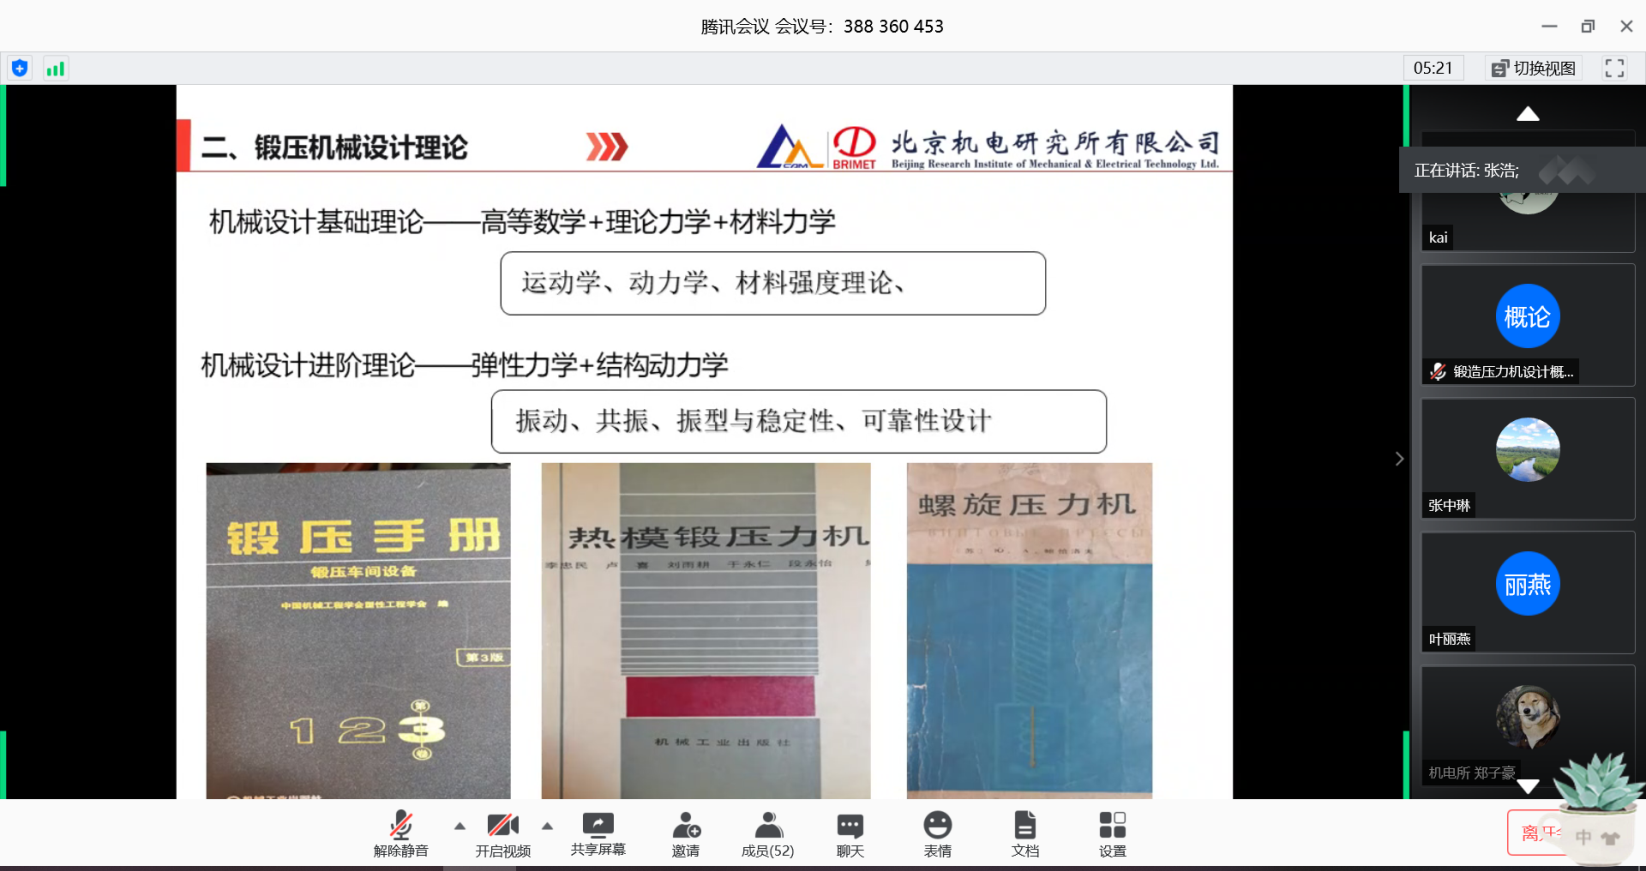
Task: Check the green network signal indicator
Action: coord(55,68)
